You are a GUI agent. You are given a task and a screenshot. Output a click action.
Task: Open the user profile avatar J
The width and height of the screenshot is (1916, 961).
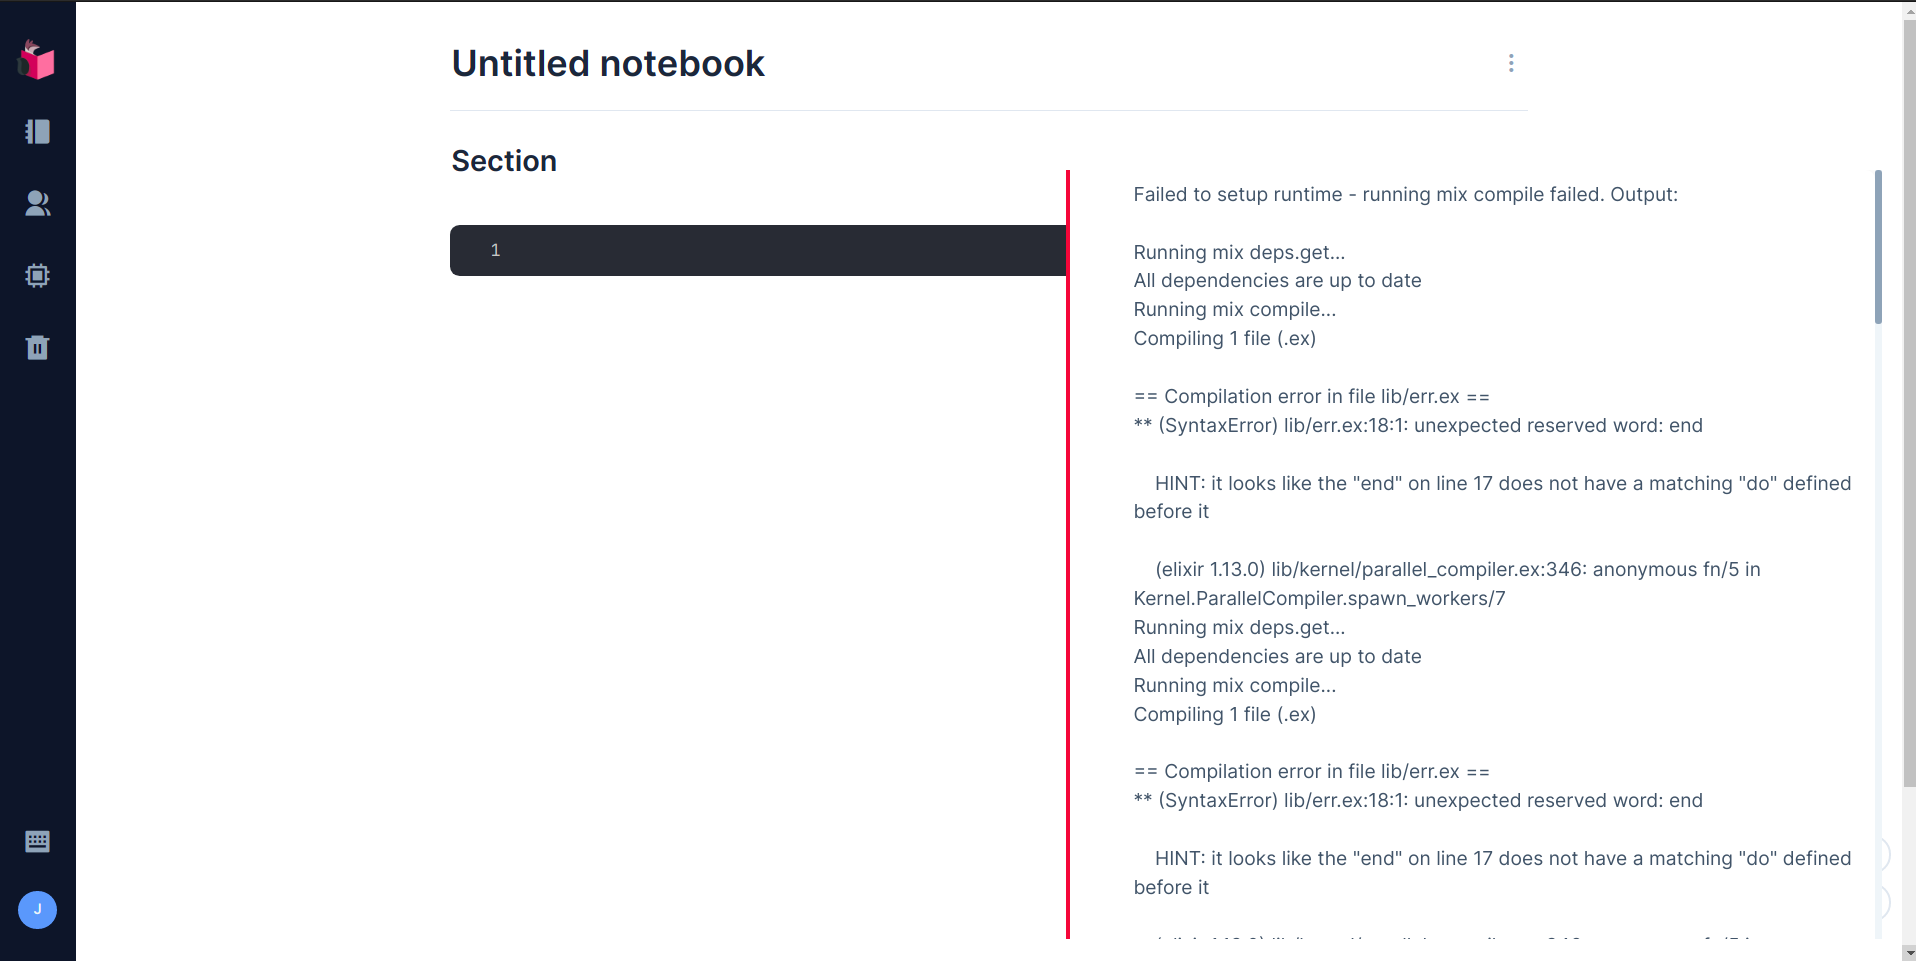click(37, 910)
